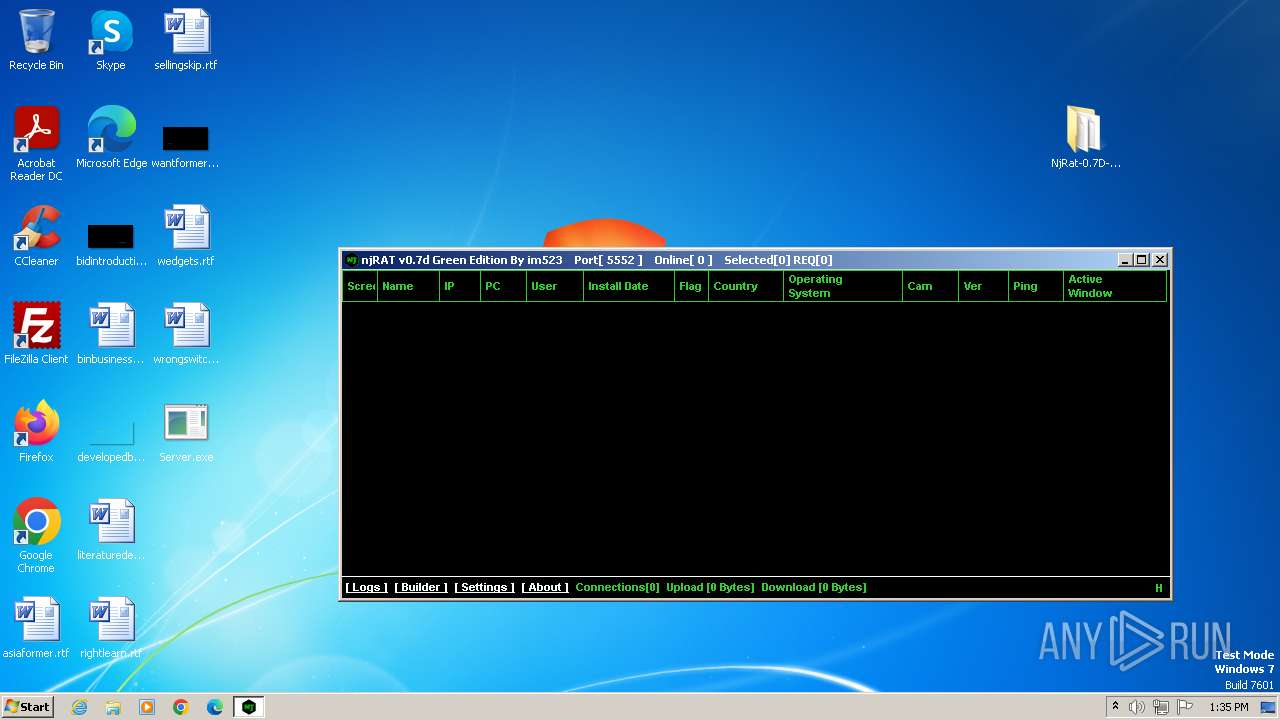Click the green H in njRAT status bar
Viewport: 1280px width, 720px height.
click(1159, 589)
